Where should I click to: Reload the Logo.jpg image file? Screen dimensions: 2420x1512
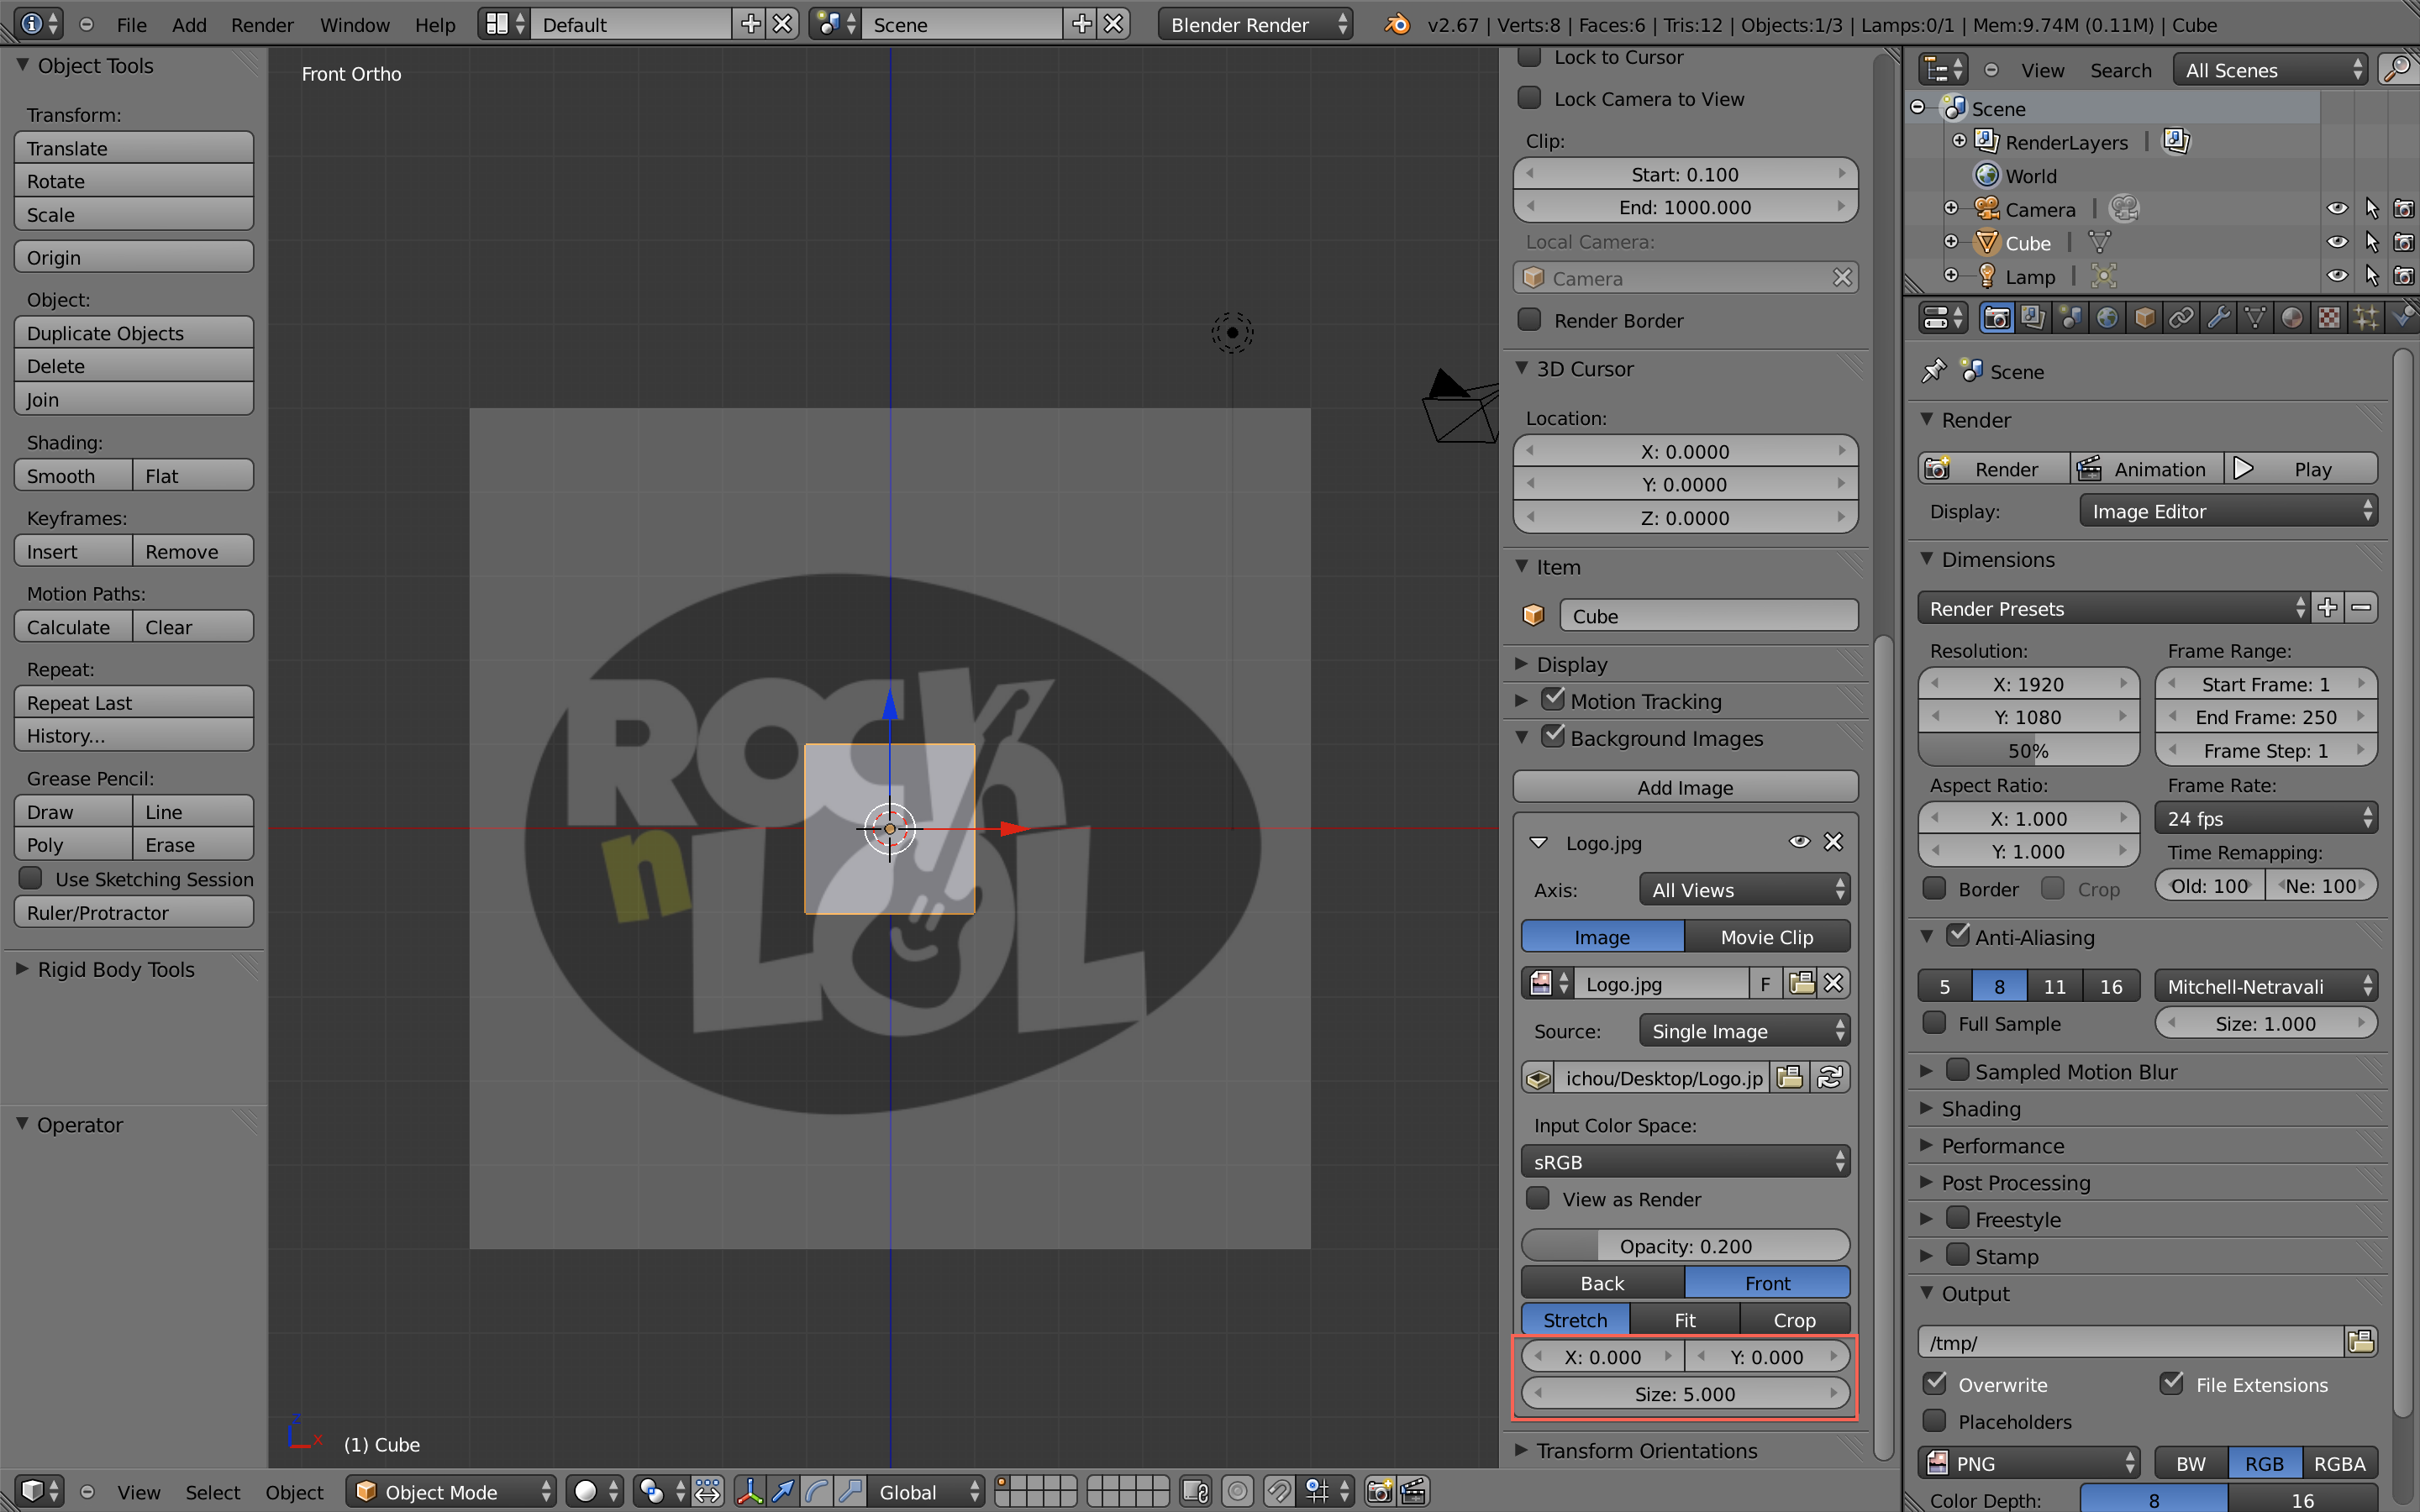(x=1830, y=1077)
